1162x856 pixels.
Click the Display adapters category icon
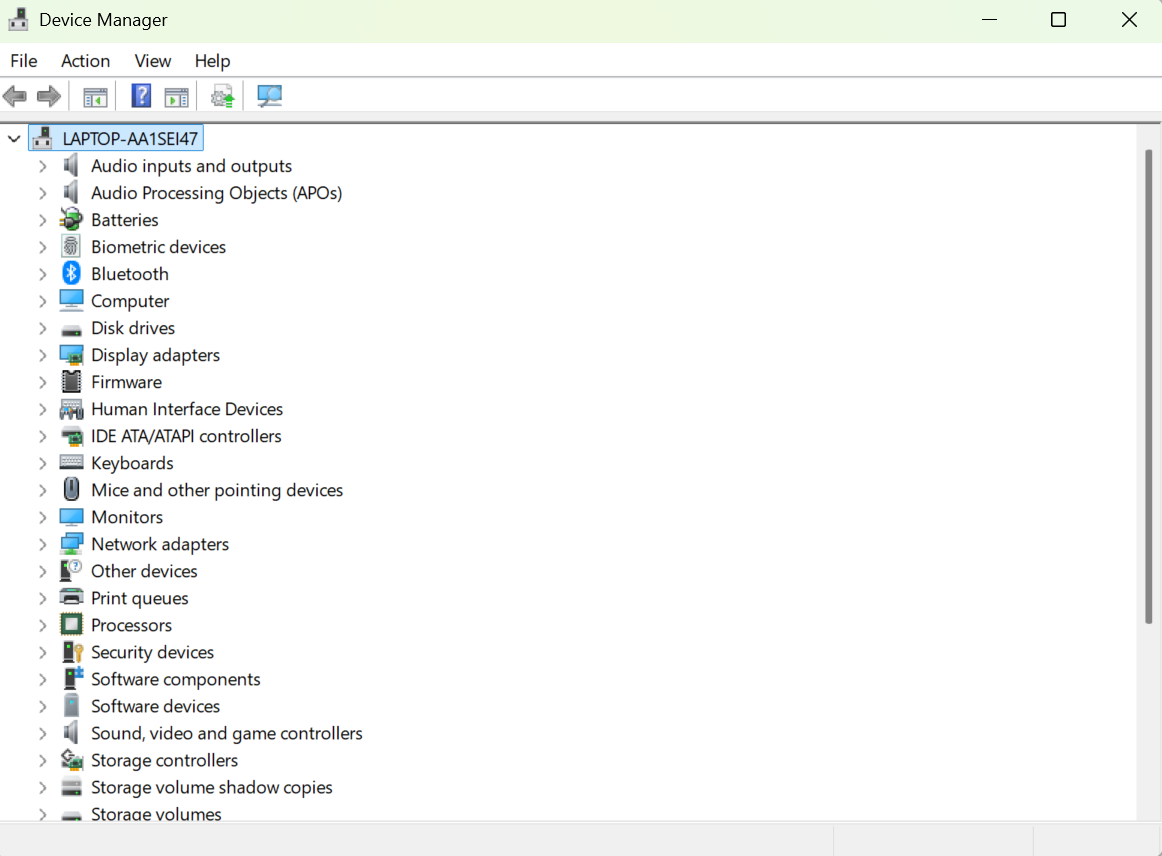[71, 355]
